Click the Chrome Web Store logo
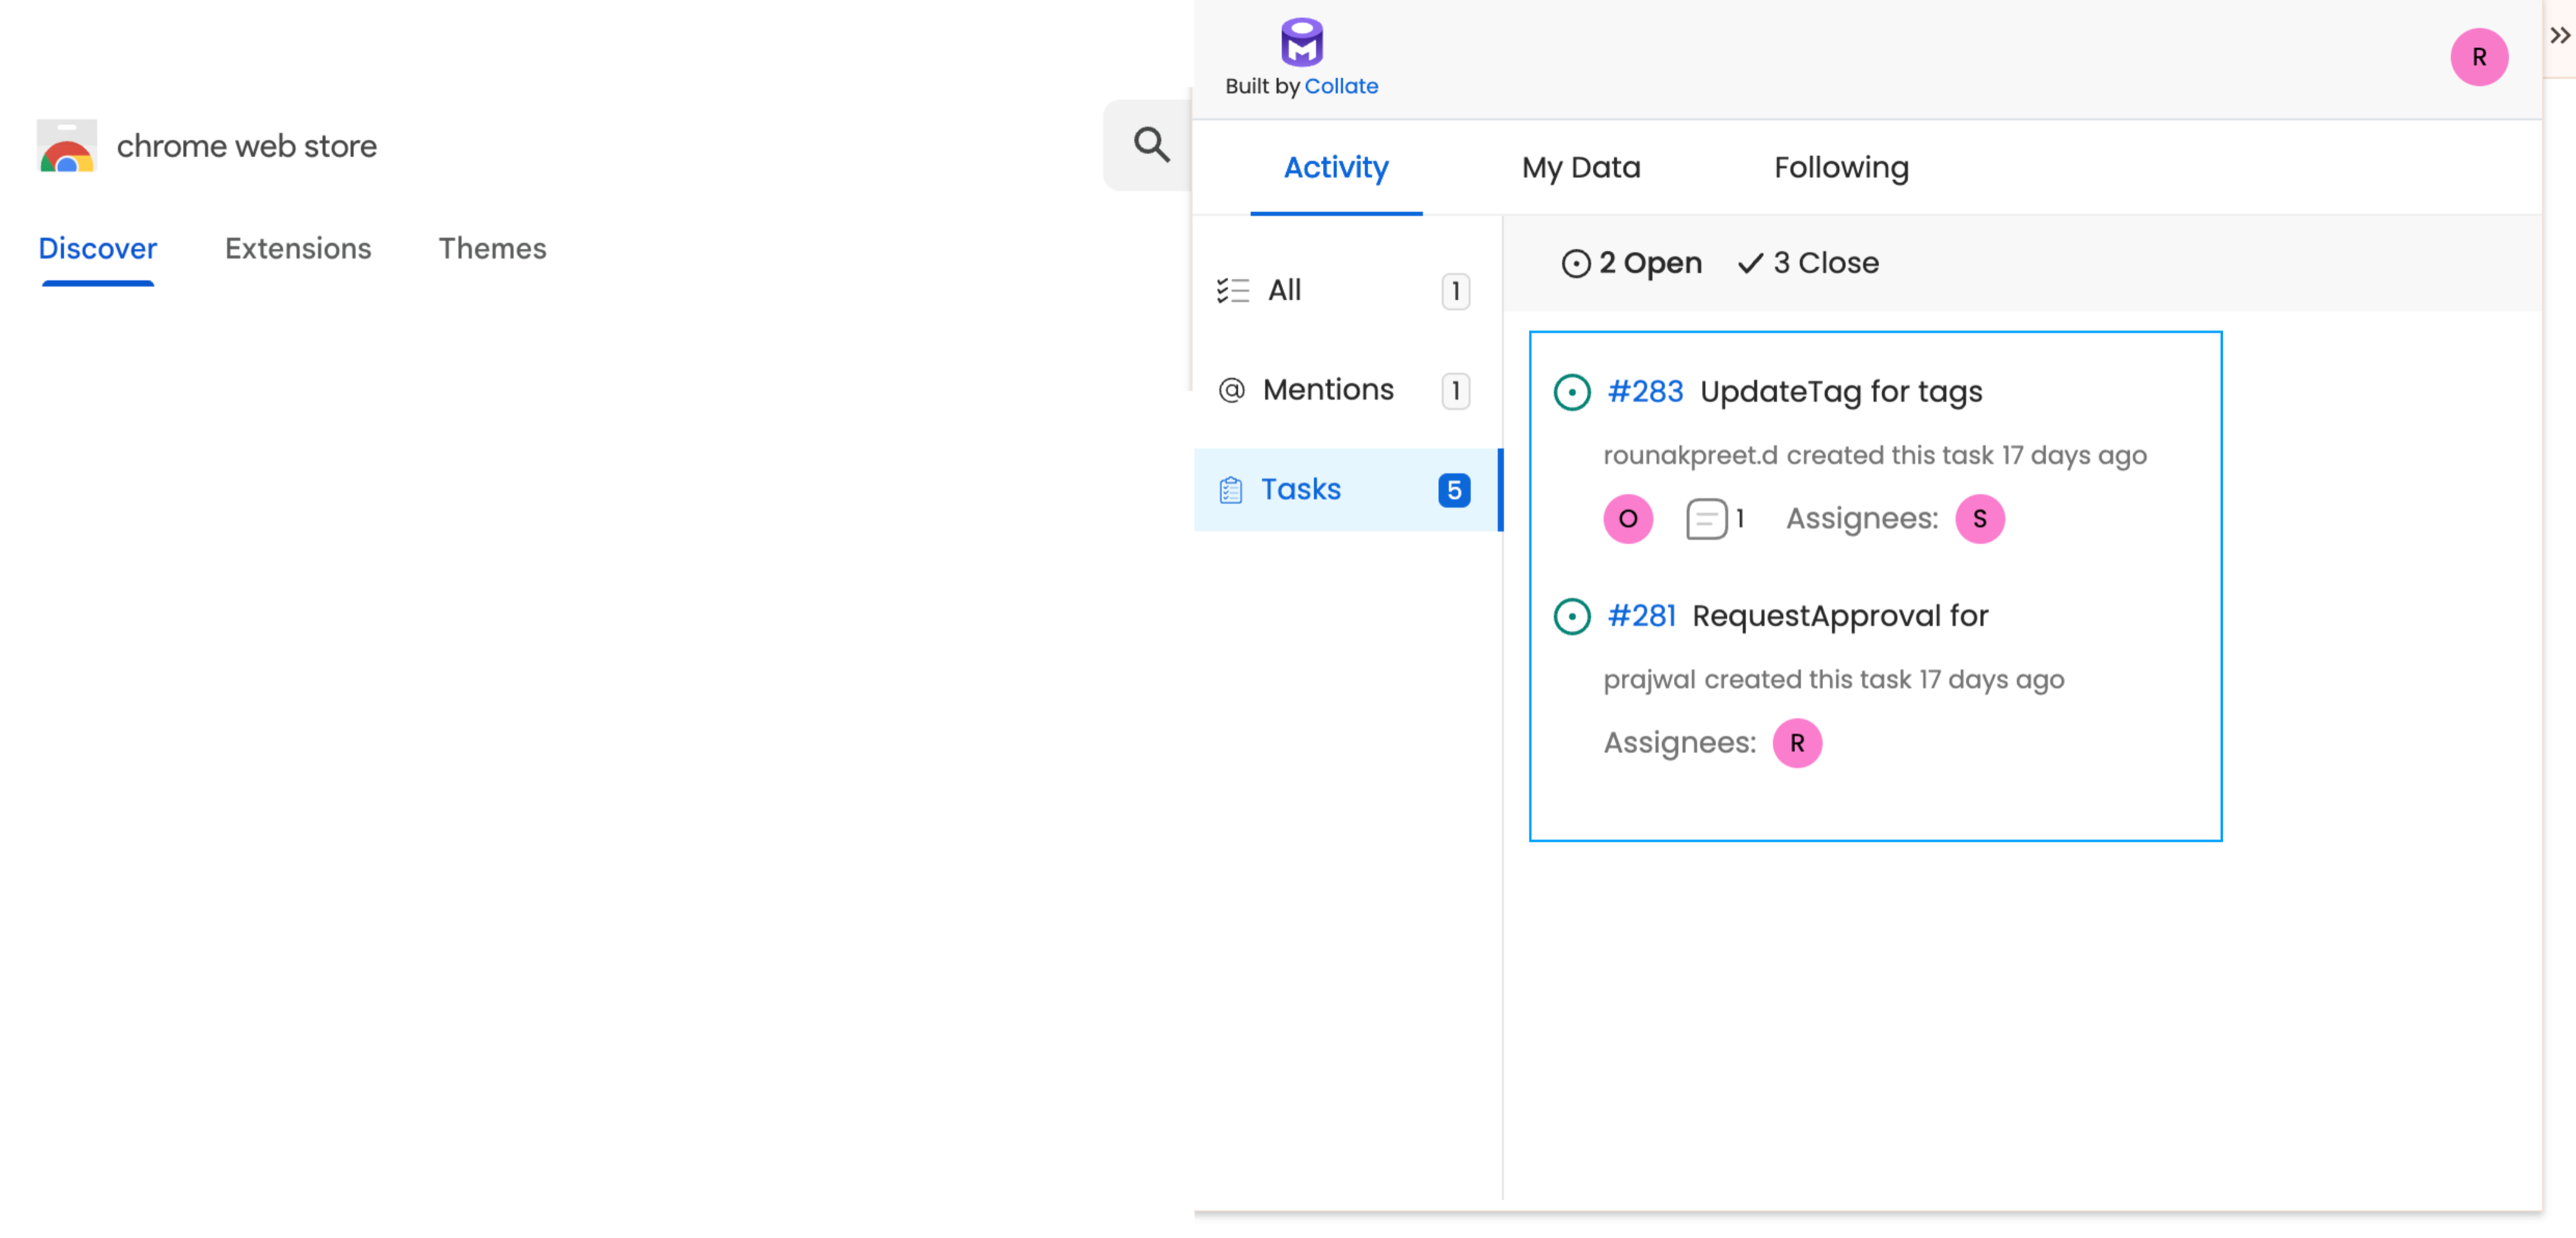This screenshot has width=2576, height=1238. [67, 146]
